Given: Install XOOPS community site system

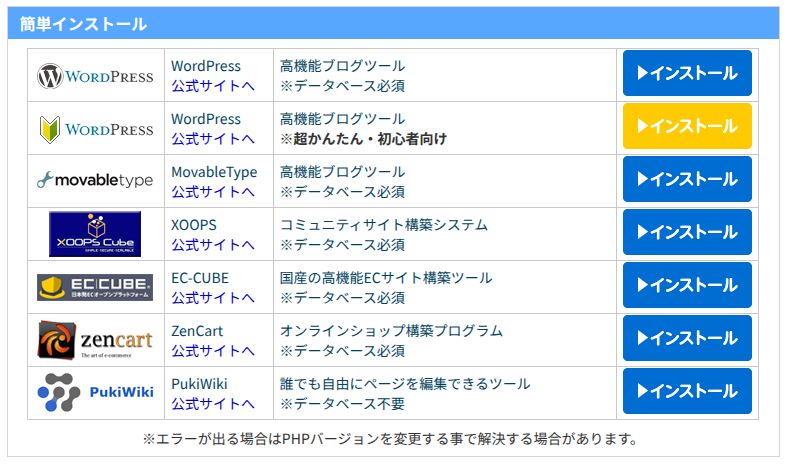Looking at the screenshot, I should tap(687, 232).
